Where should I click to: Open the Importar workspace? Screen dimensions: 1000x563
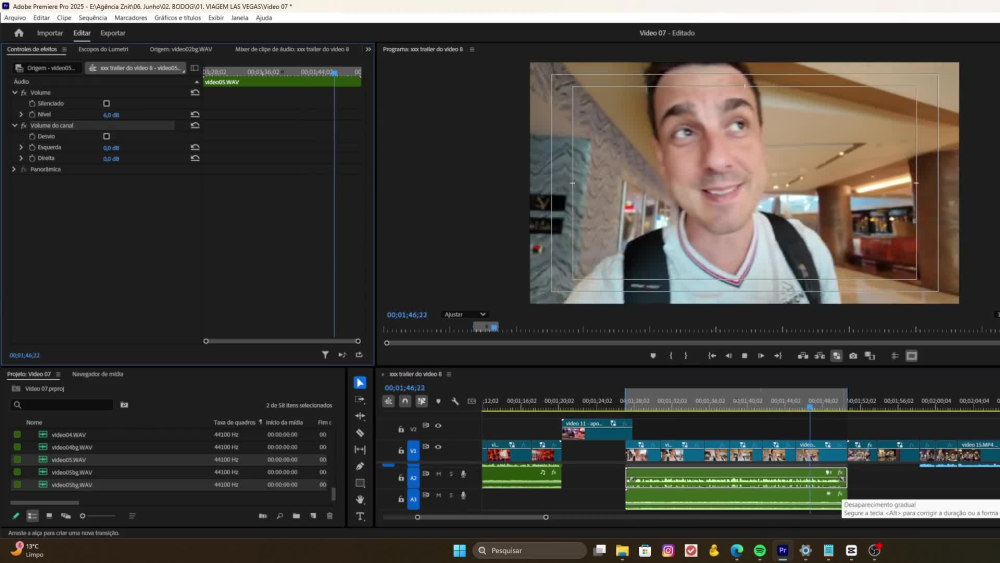point(50,33)
